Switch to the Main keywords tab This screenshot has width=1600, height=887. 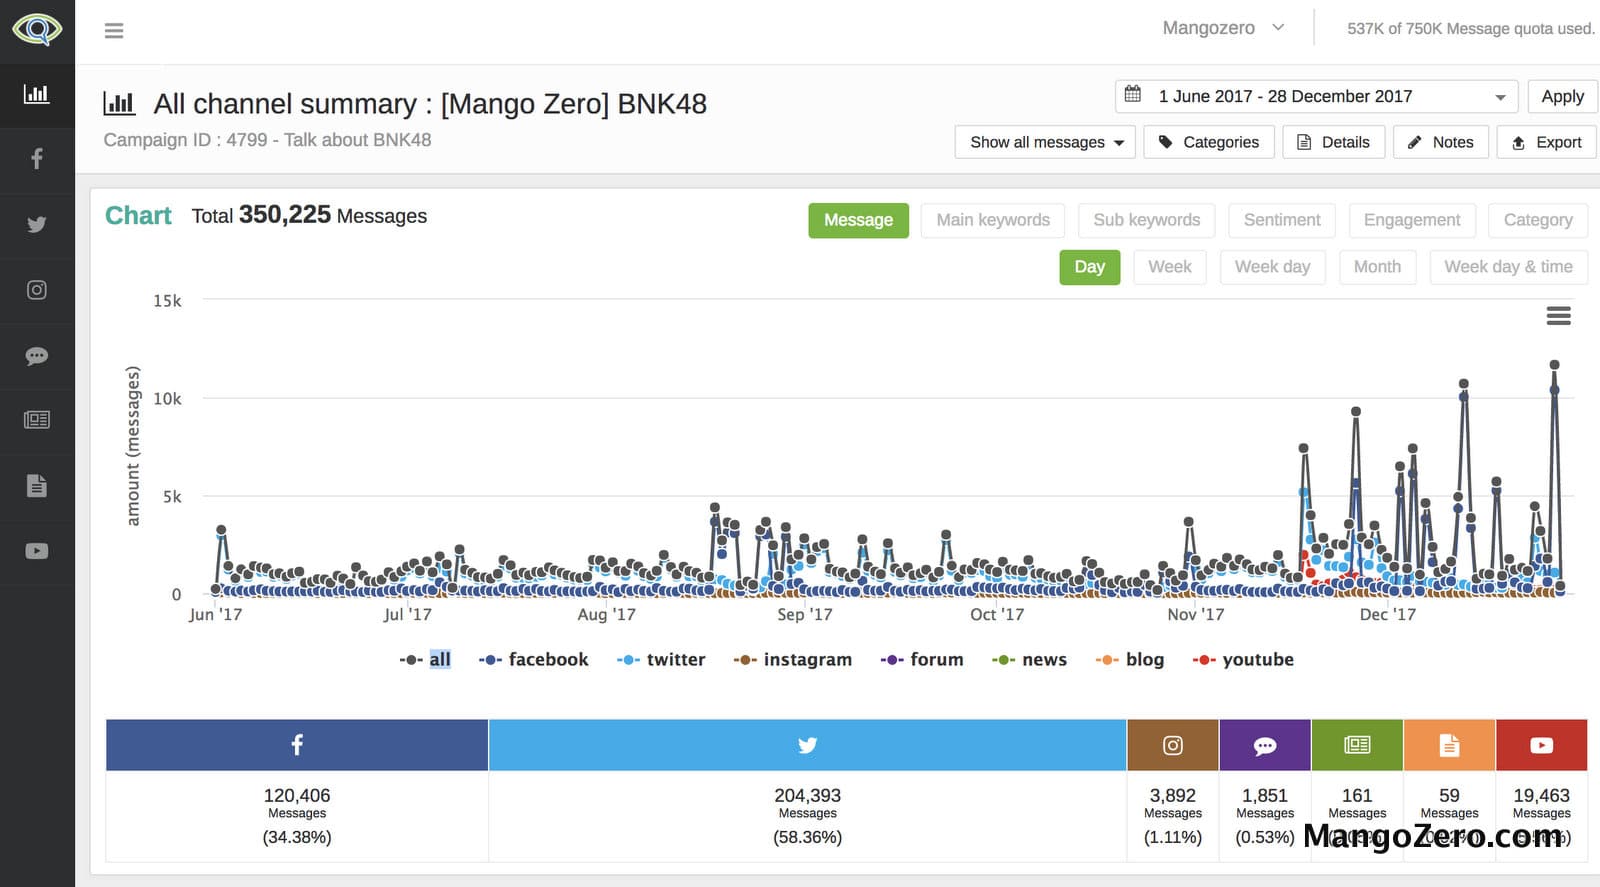pos(993,220)
